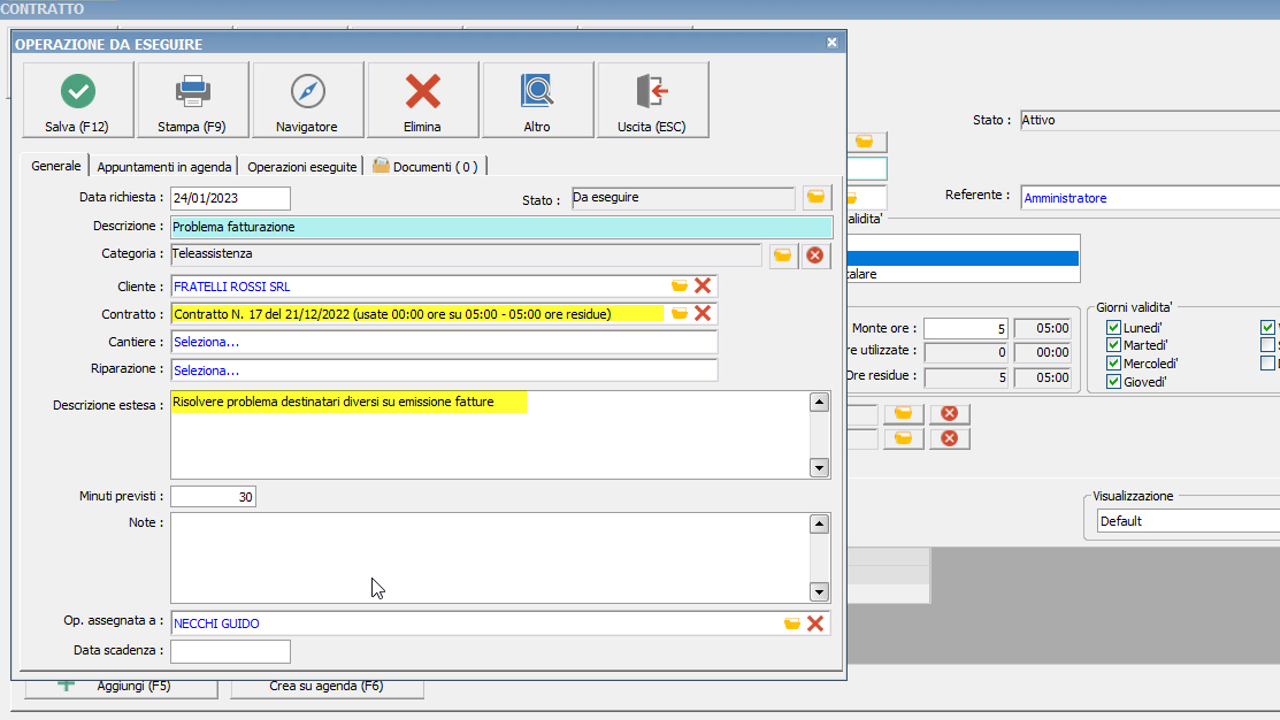Print using the Stampa (F9) icon
1280x720 pixels.
click(193, 100)
